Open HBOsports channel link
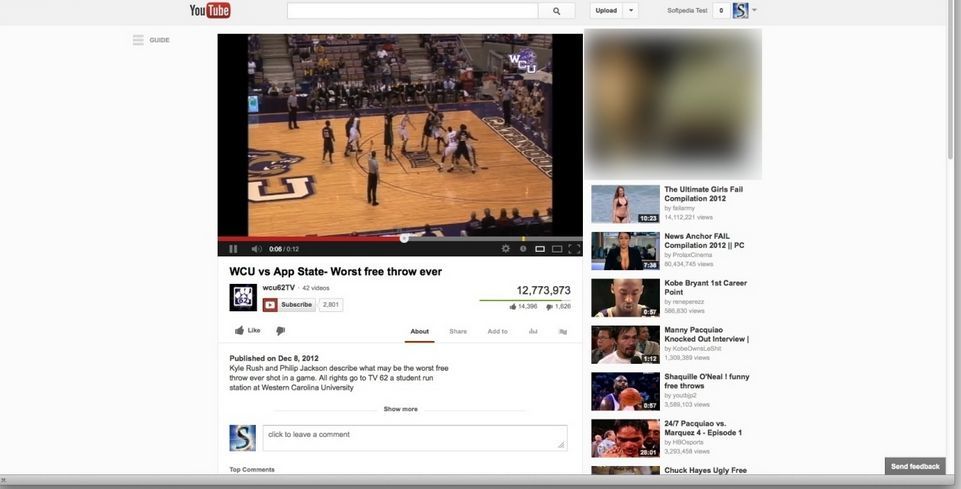Screen dimensions: 961x489 [x=688, y=442]
